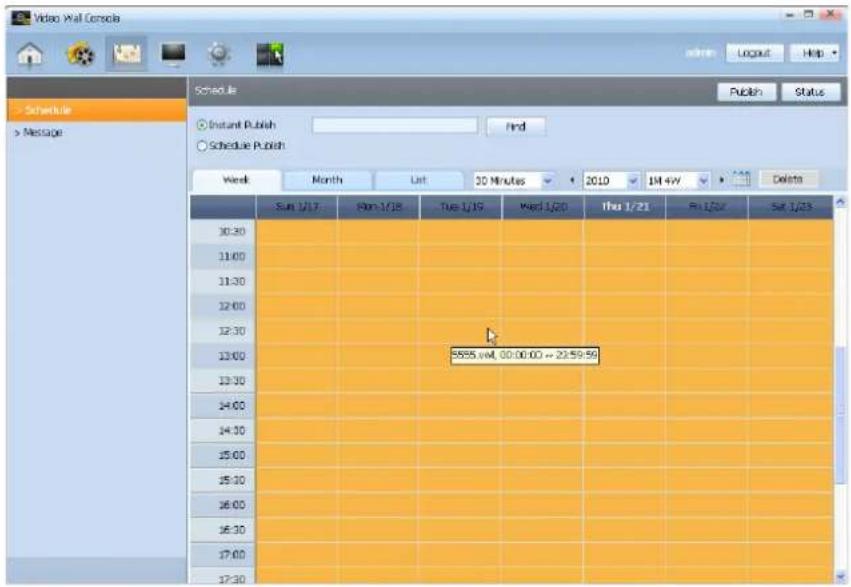Click the Delete button

pyautogui.click(x=788, y=179)
